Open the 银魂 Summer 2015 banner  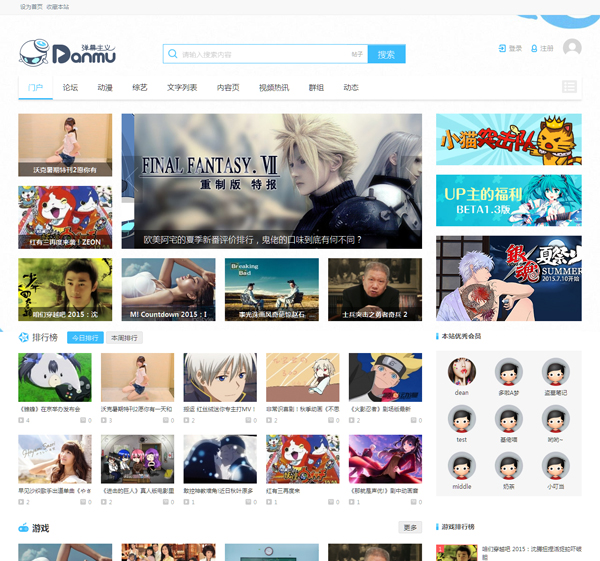509,278
